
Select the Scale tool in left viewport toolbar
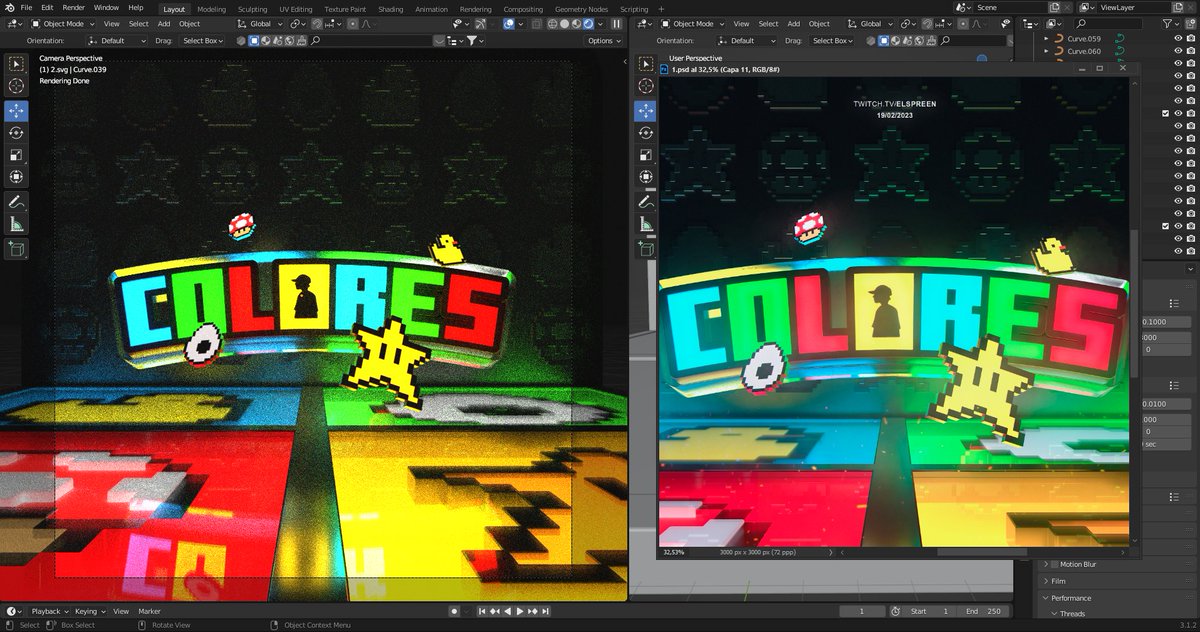coord(17,155)
